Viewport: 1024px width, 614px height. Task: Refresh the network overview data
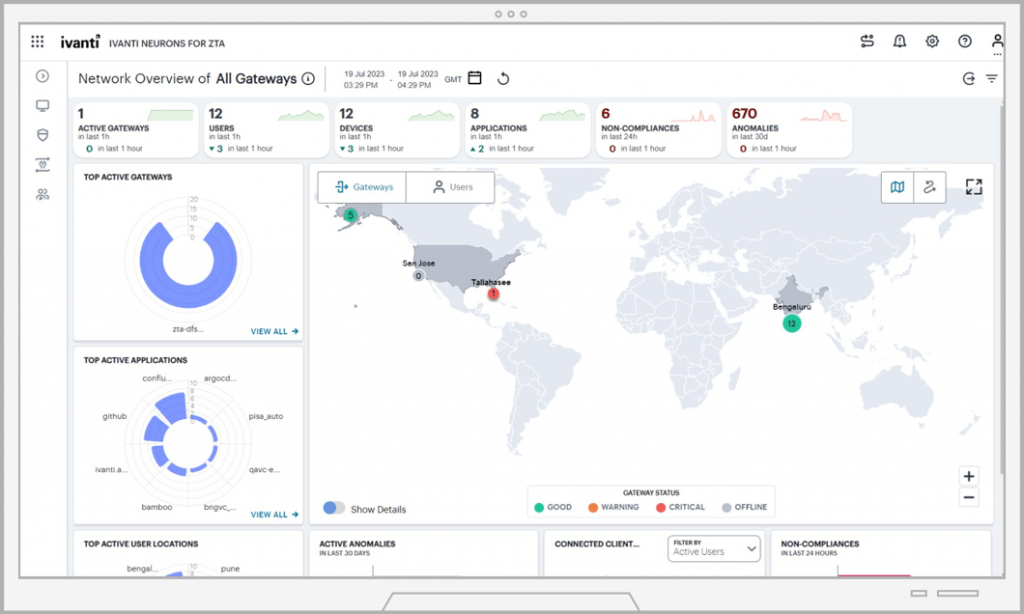(503, 78)
